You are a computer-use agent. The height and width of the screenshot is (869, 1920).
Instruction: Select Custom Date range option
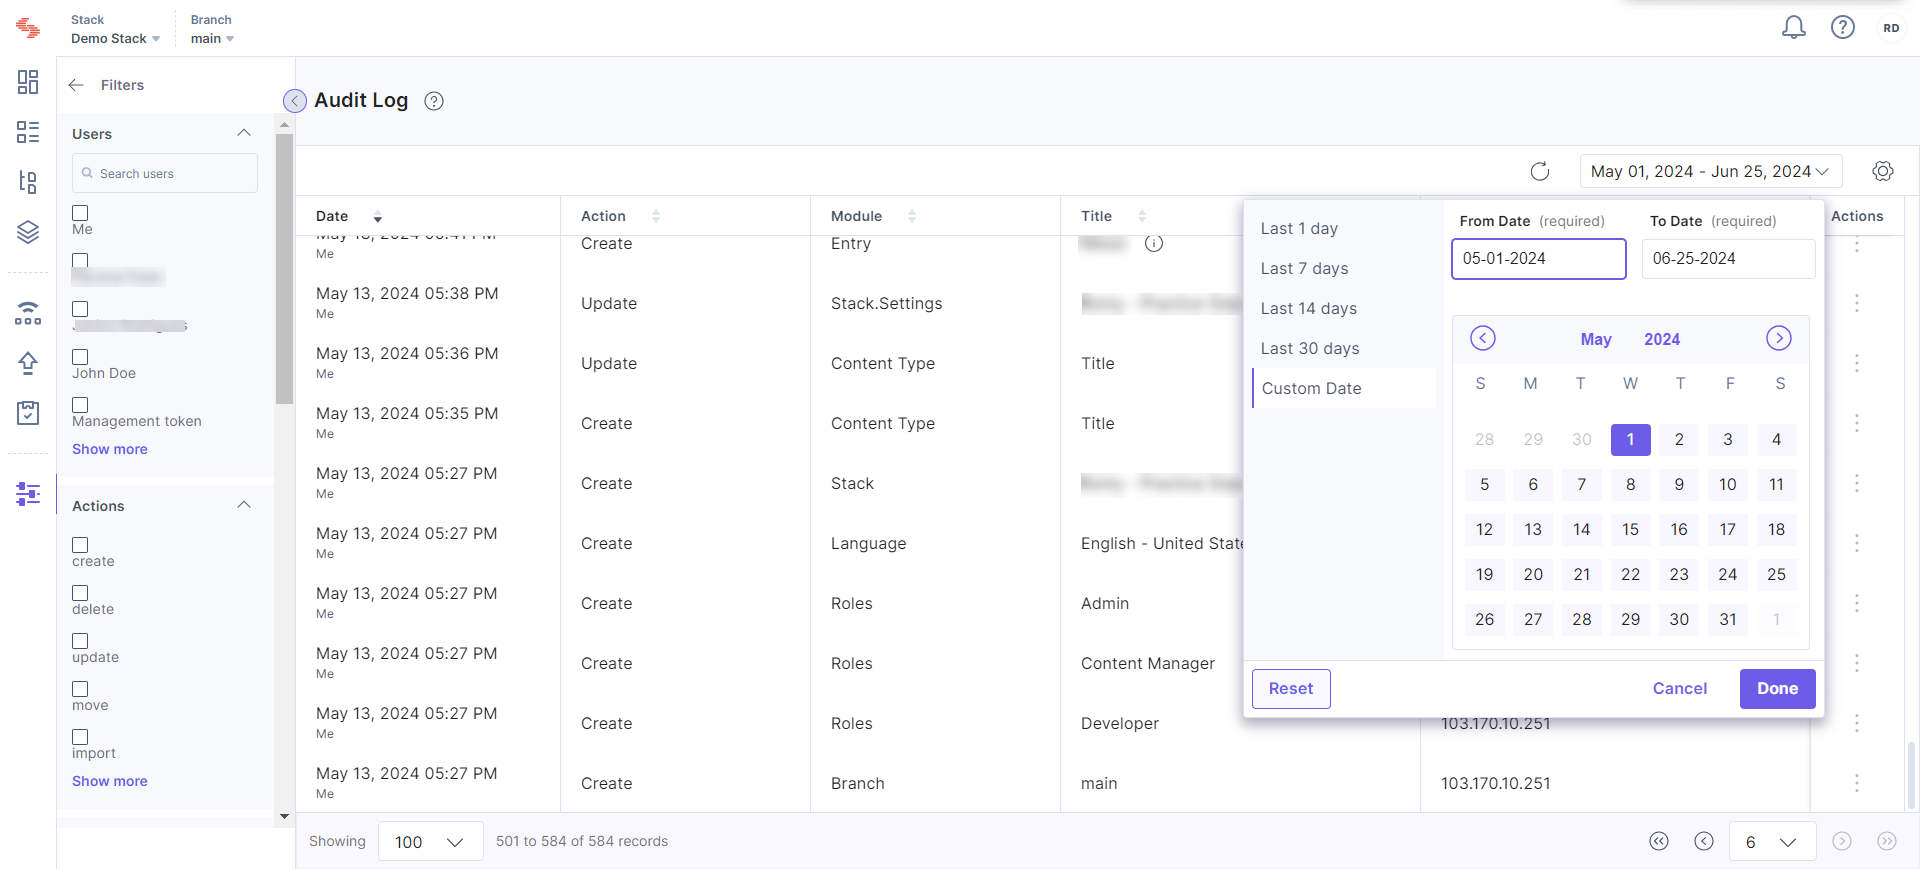(x=1344, y=388)
